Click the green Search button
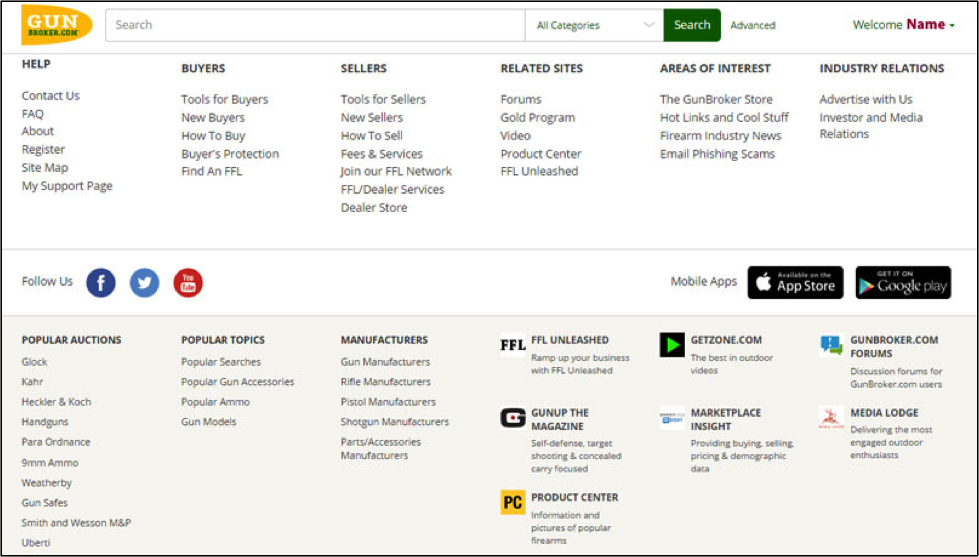The height and width of the screenshot is (557, 979). pyautogui.click(x=692, y=25)
